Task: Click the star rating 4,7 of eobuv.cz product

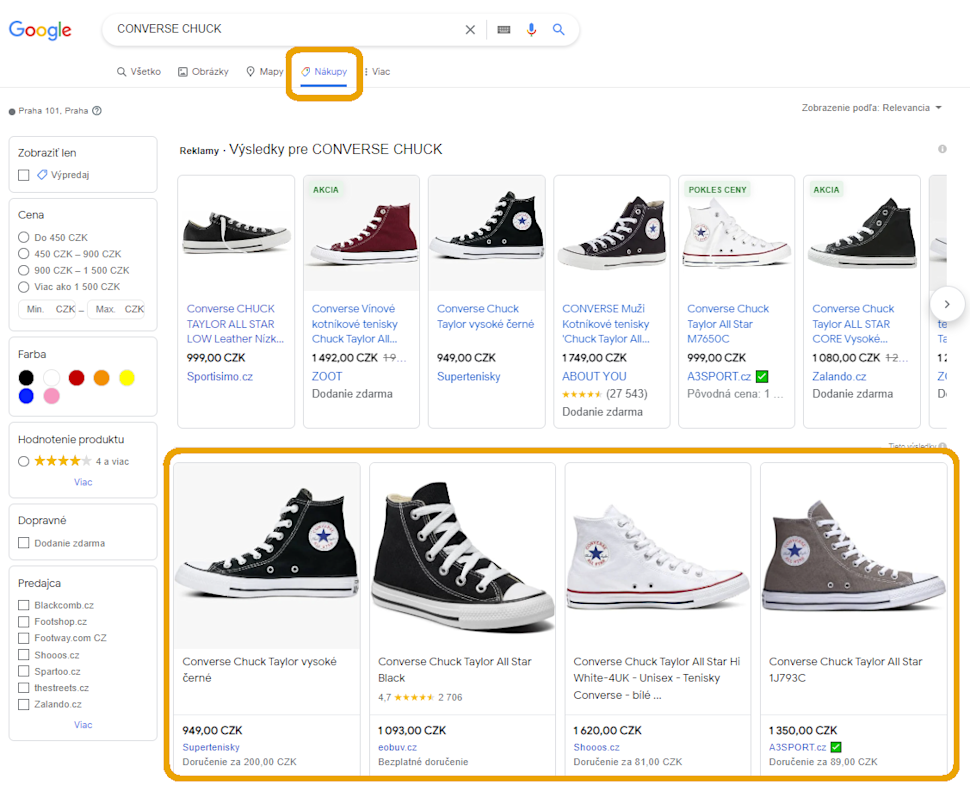Action: tap(414, 697)
